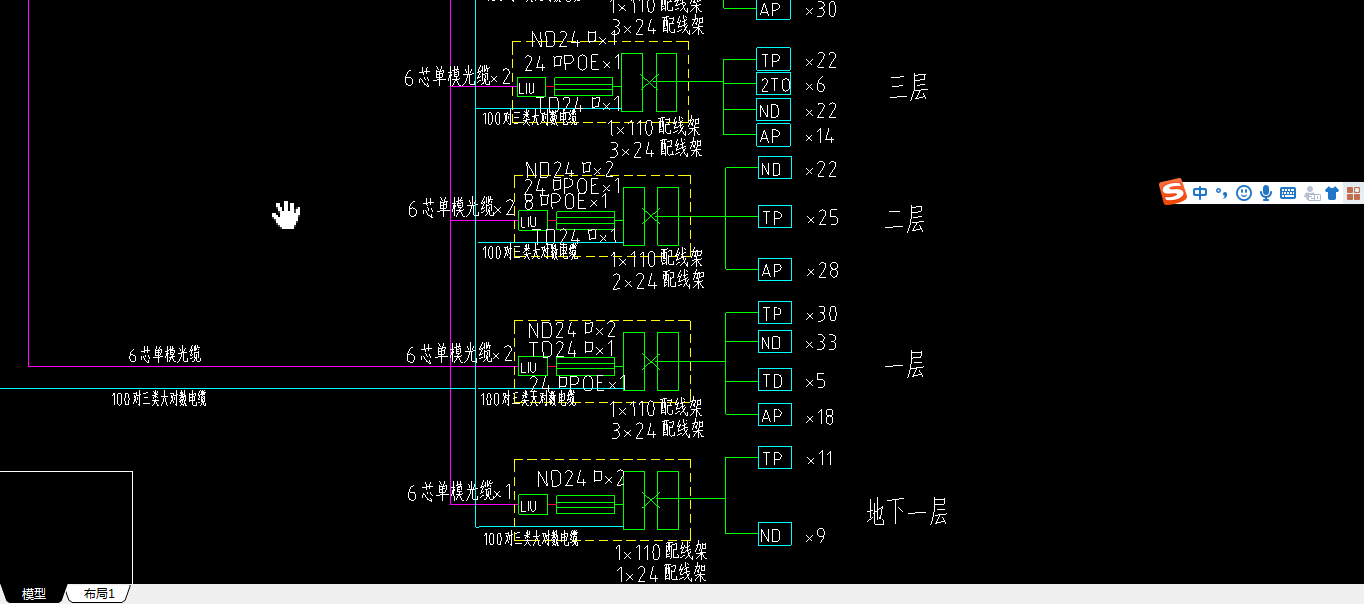The width and height of the screenshot is (1364, 604).
Task: Select the TD outlet box
Action: point(773,380)
